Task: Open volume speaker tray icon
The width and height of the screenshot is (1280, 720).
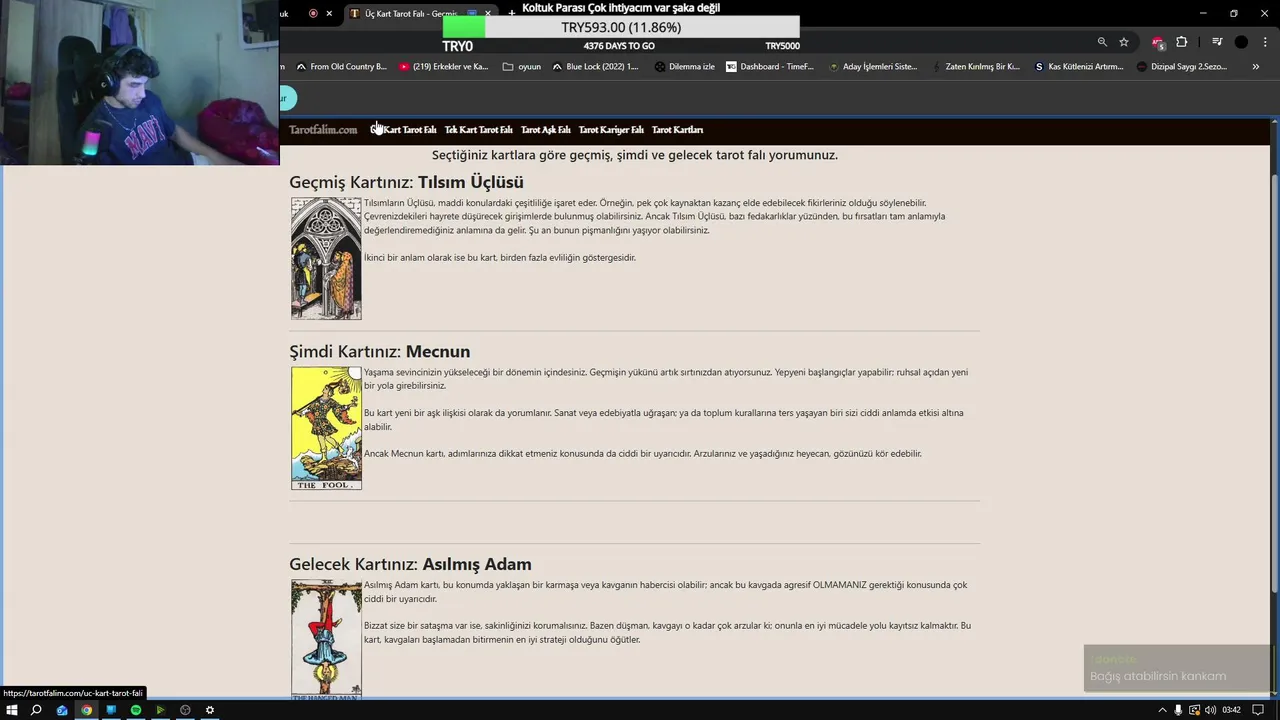Action: click(x=1210, y=710)
